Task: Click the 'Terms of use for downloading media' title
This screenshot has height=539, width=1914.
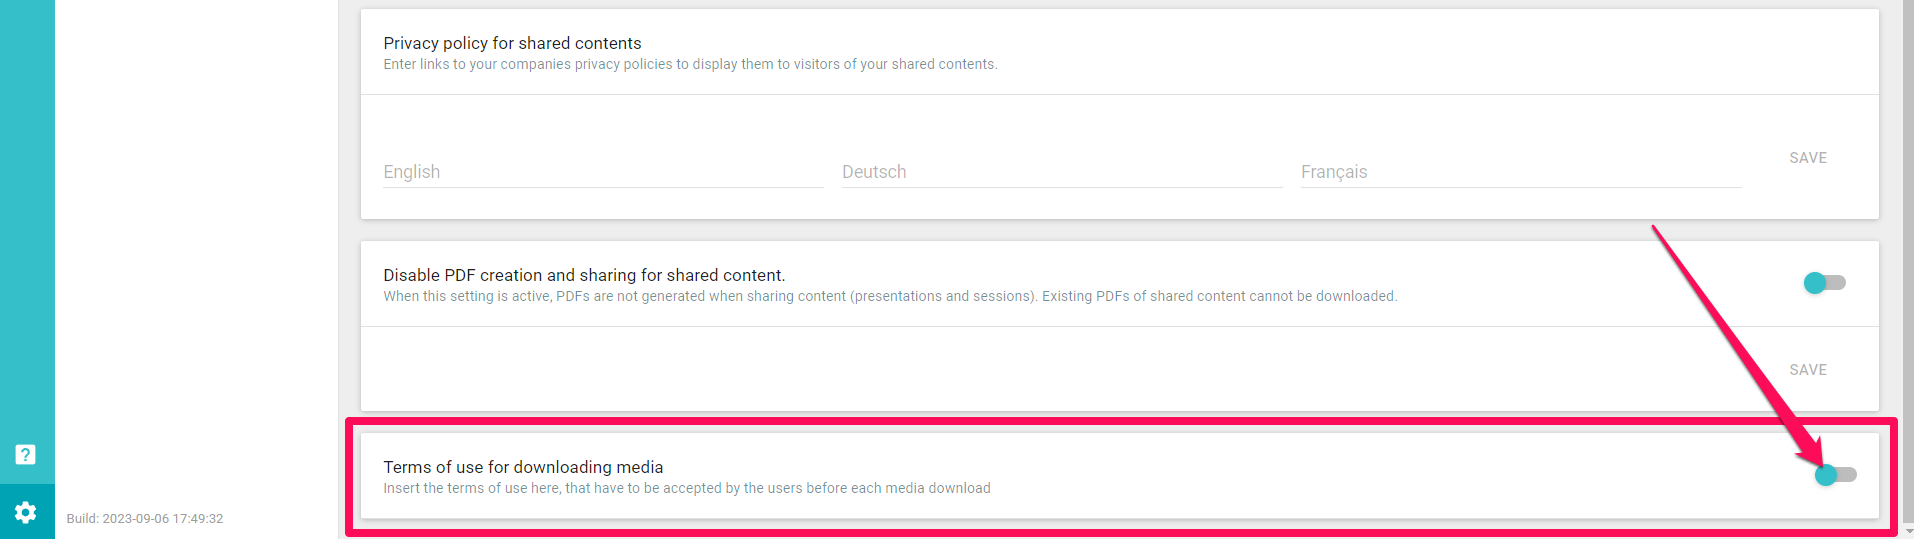Action: [523, 467]
